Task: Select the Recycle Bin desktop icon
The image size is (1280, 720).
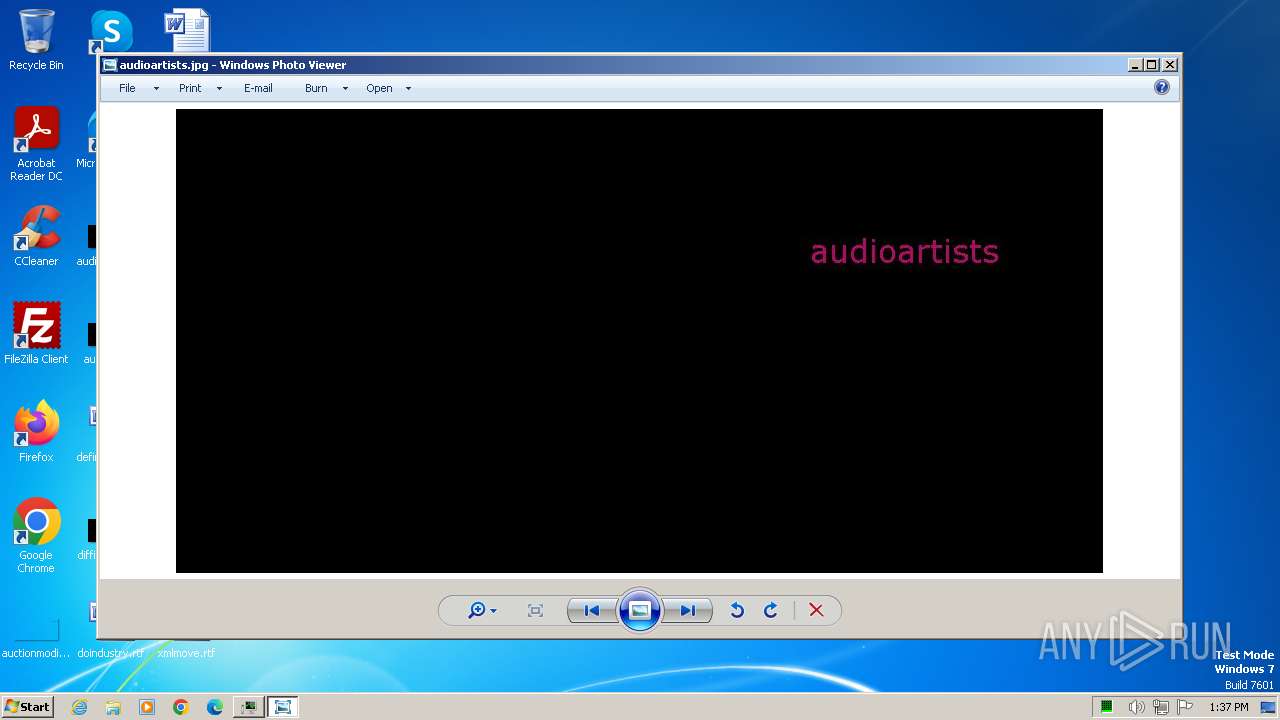Action: (36, 40)
